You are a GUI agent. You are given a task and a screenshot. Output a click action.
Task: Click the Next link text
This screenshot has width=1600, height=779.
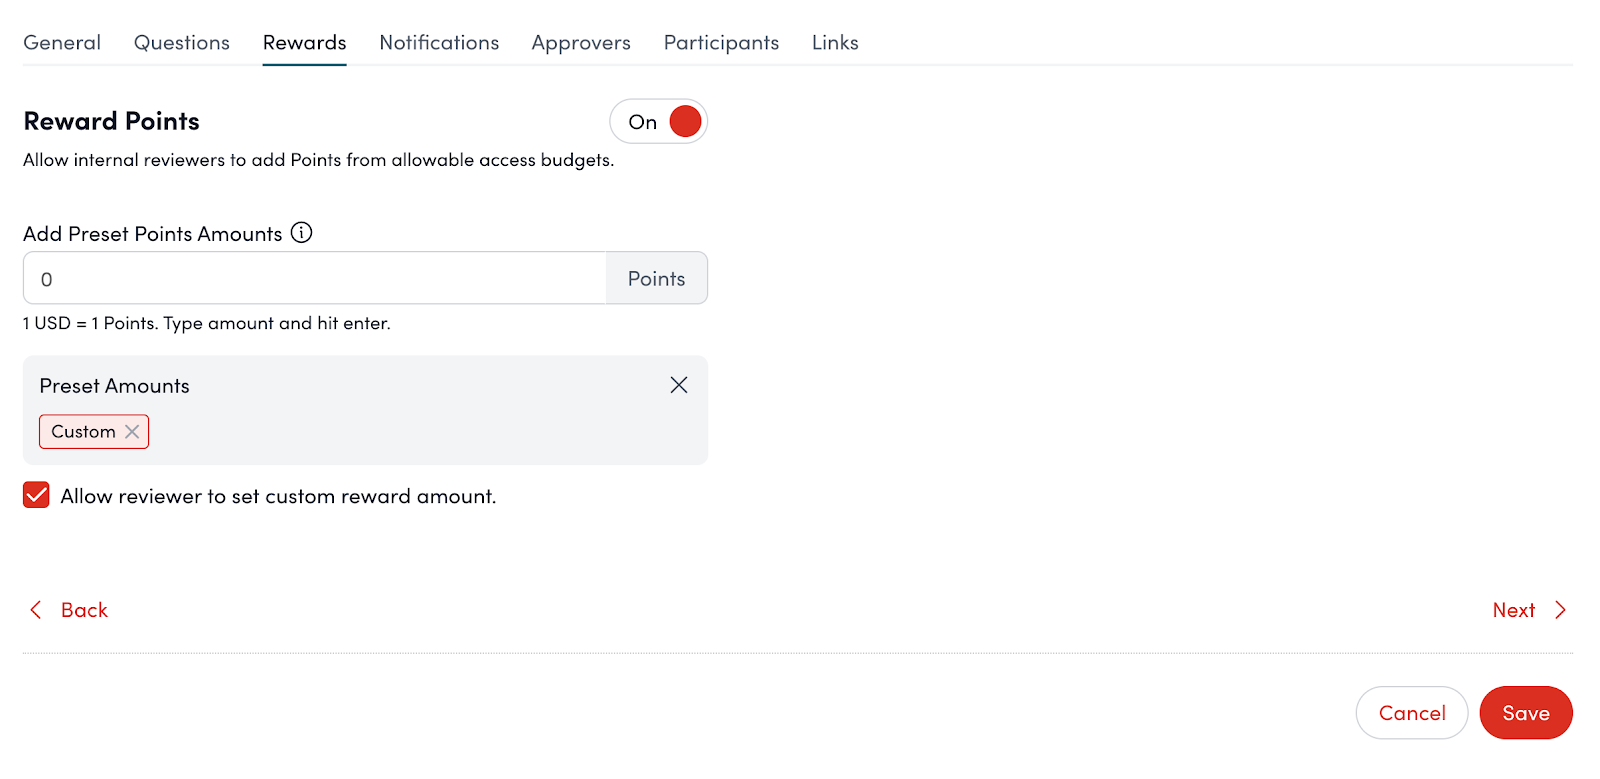tap(1513, 610)
